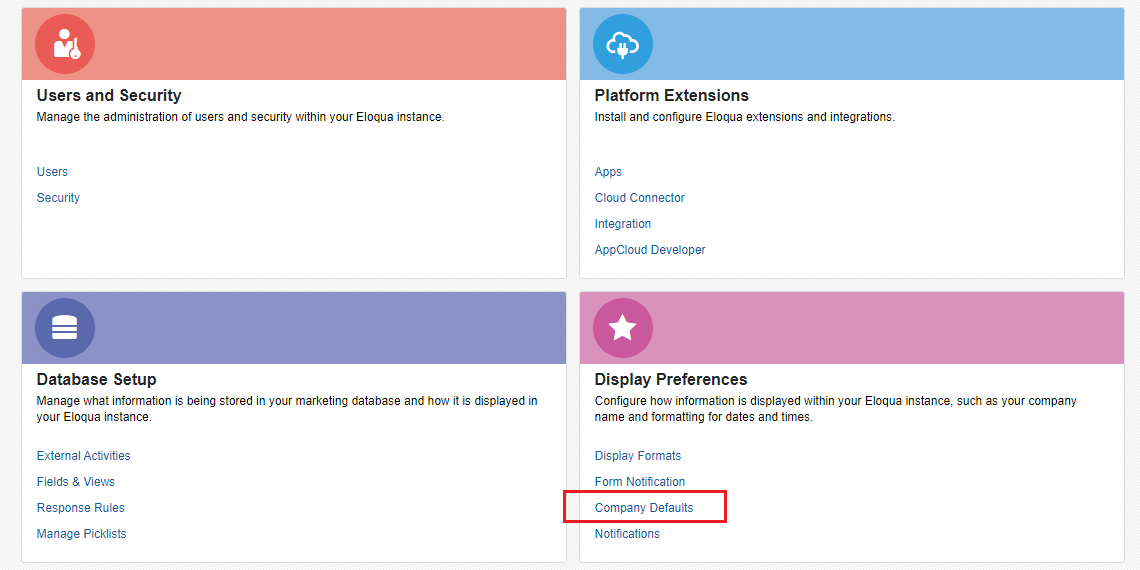Viewport: 1140px width, 570px height.
Task: Open Notifications link under Display Preferences
Action: [627, 534]
